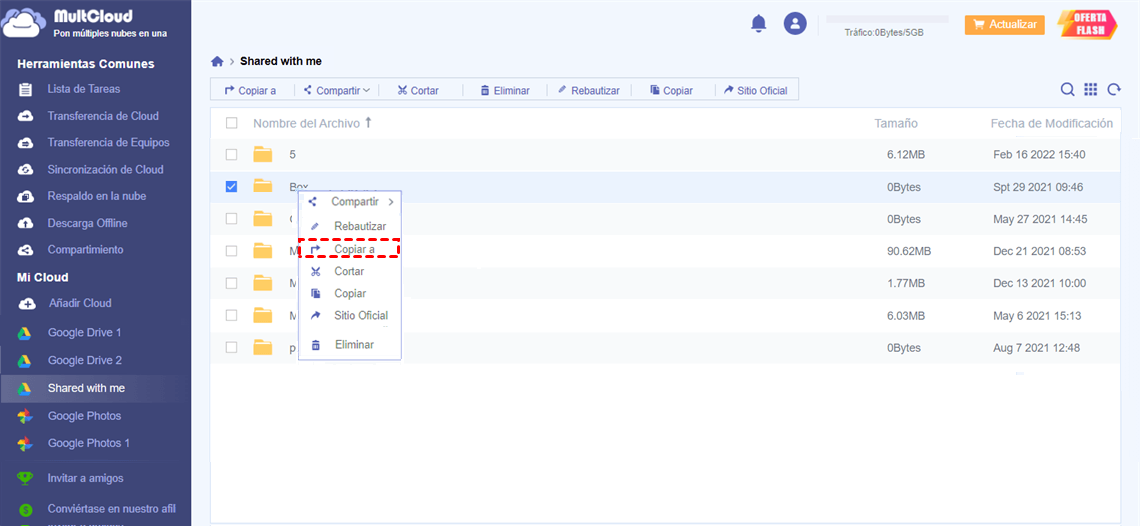
Task: Click Añadir Cloud
Action: [x=79, y=303]
